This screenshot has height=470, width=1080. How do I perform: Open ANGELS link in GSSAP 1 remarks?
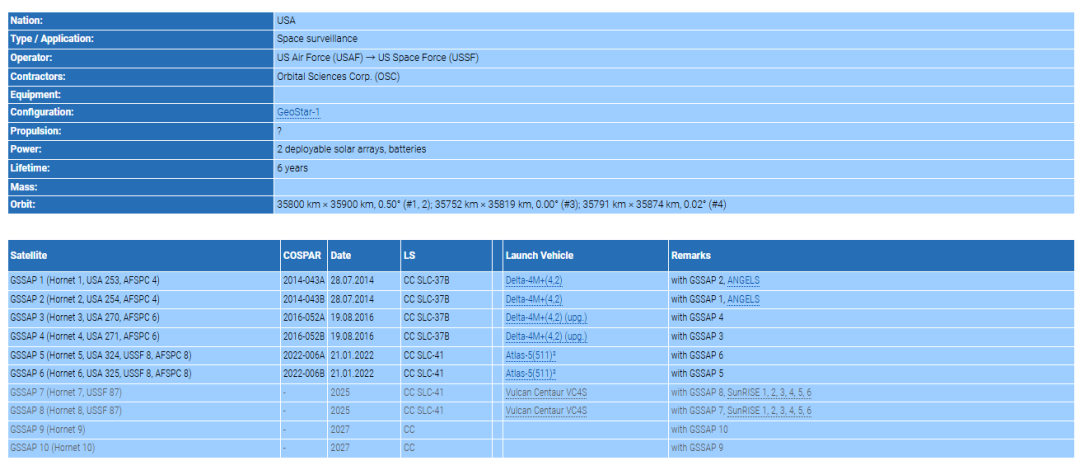point(743,280)
